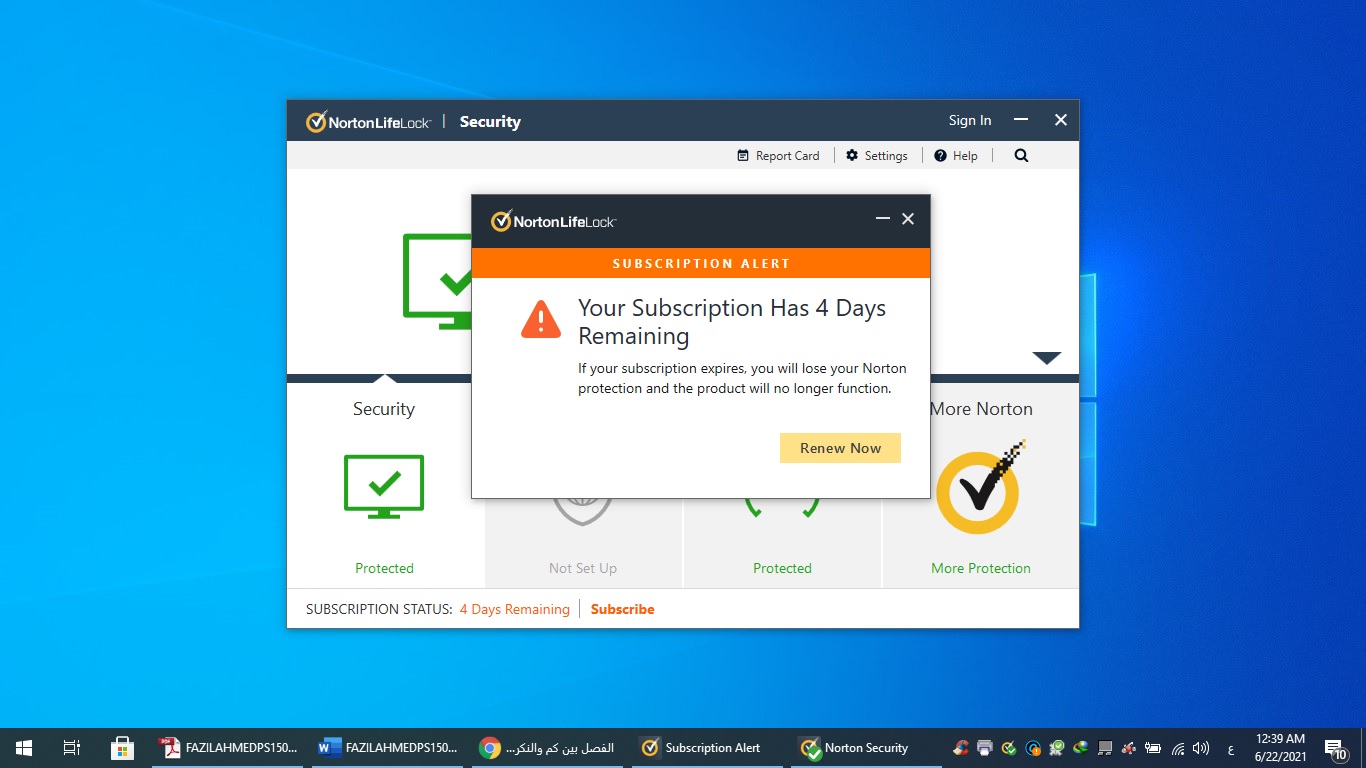Click Sign In in Norton window
This screenshot has width=1366, height=768.
point(970,120)
